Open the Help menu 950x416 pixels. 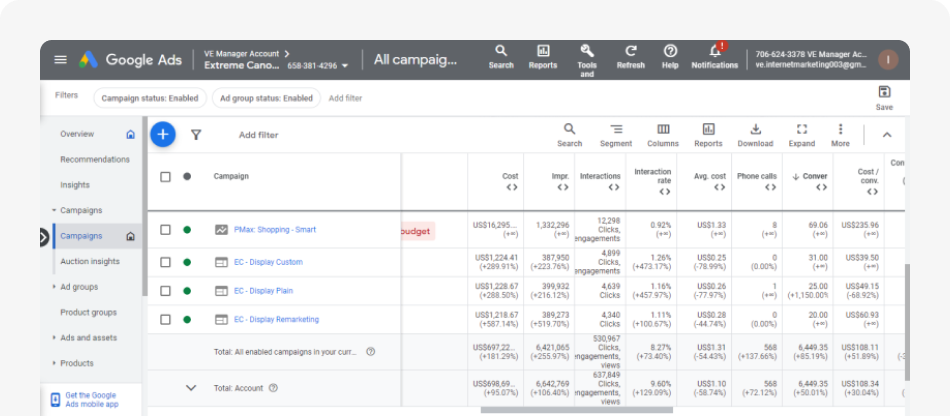(x=670, y=57)
